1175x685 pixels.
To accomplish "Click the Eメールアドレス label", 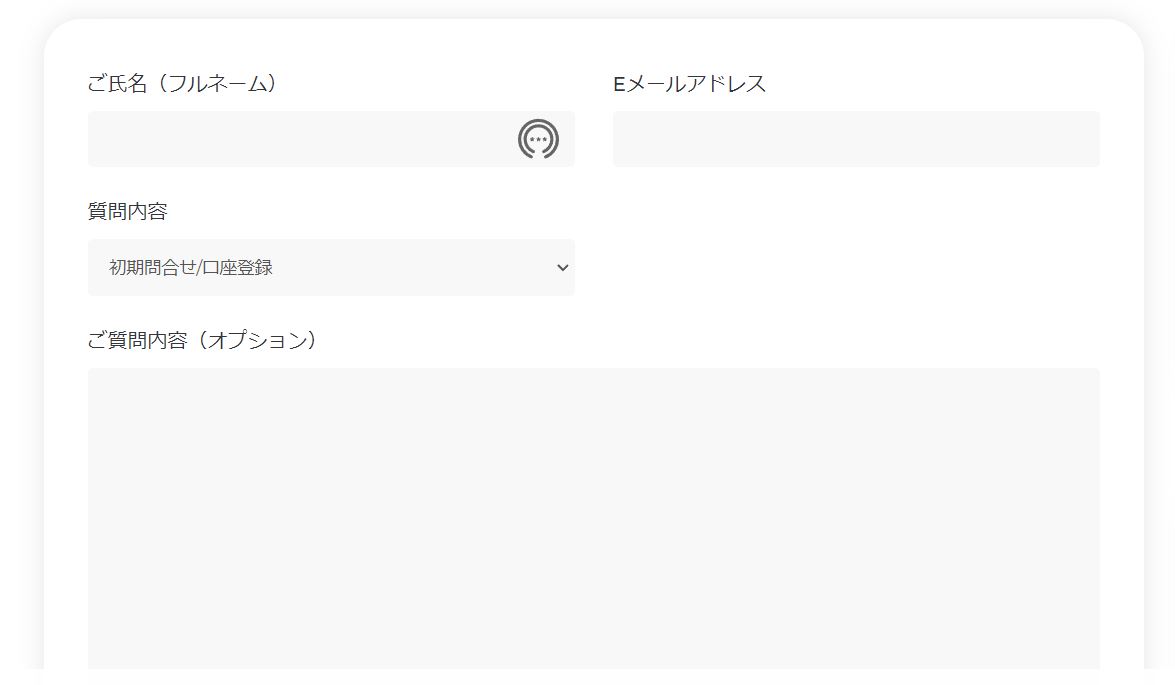I will 690,84.
